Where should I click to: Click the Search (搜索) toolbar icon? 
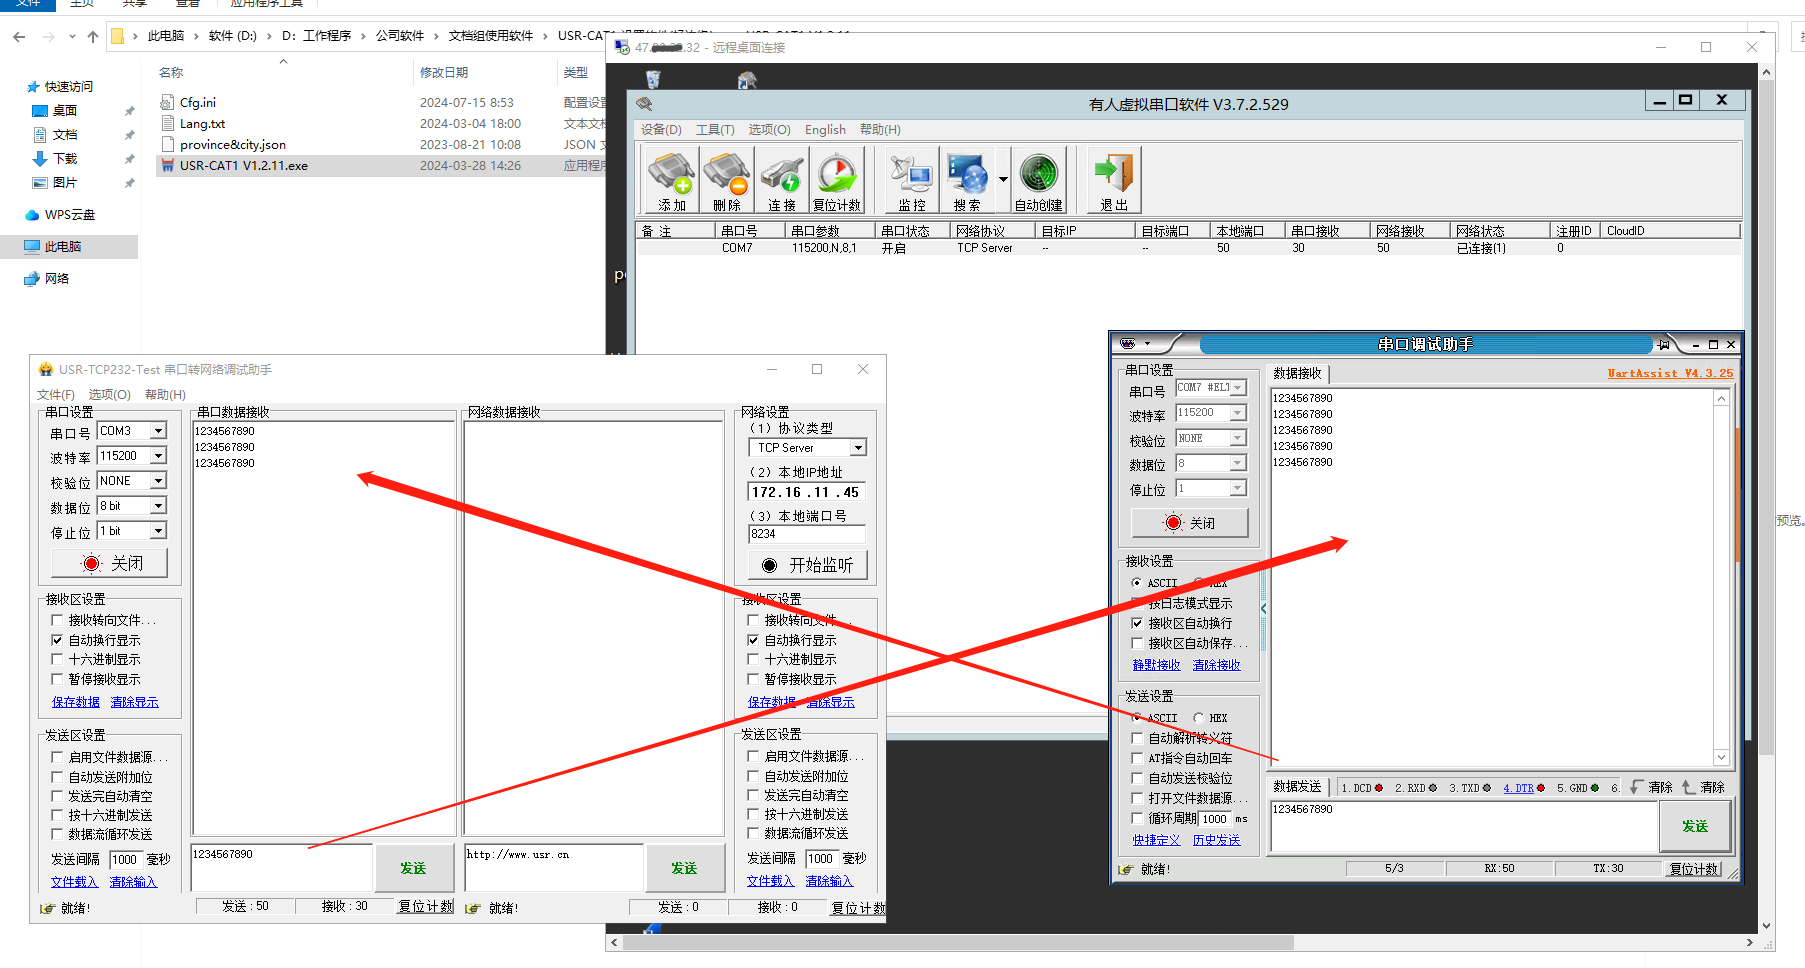967,180
